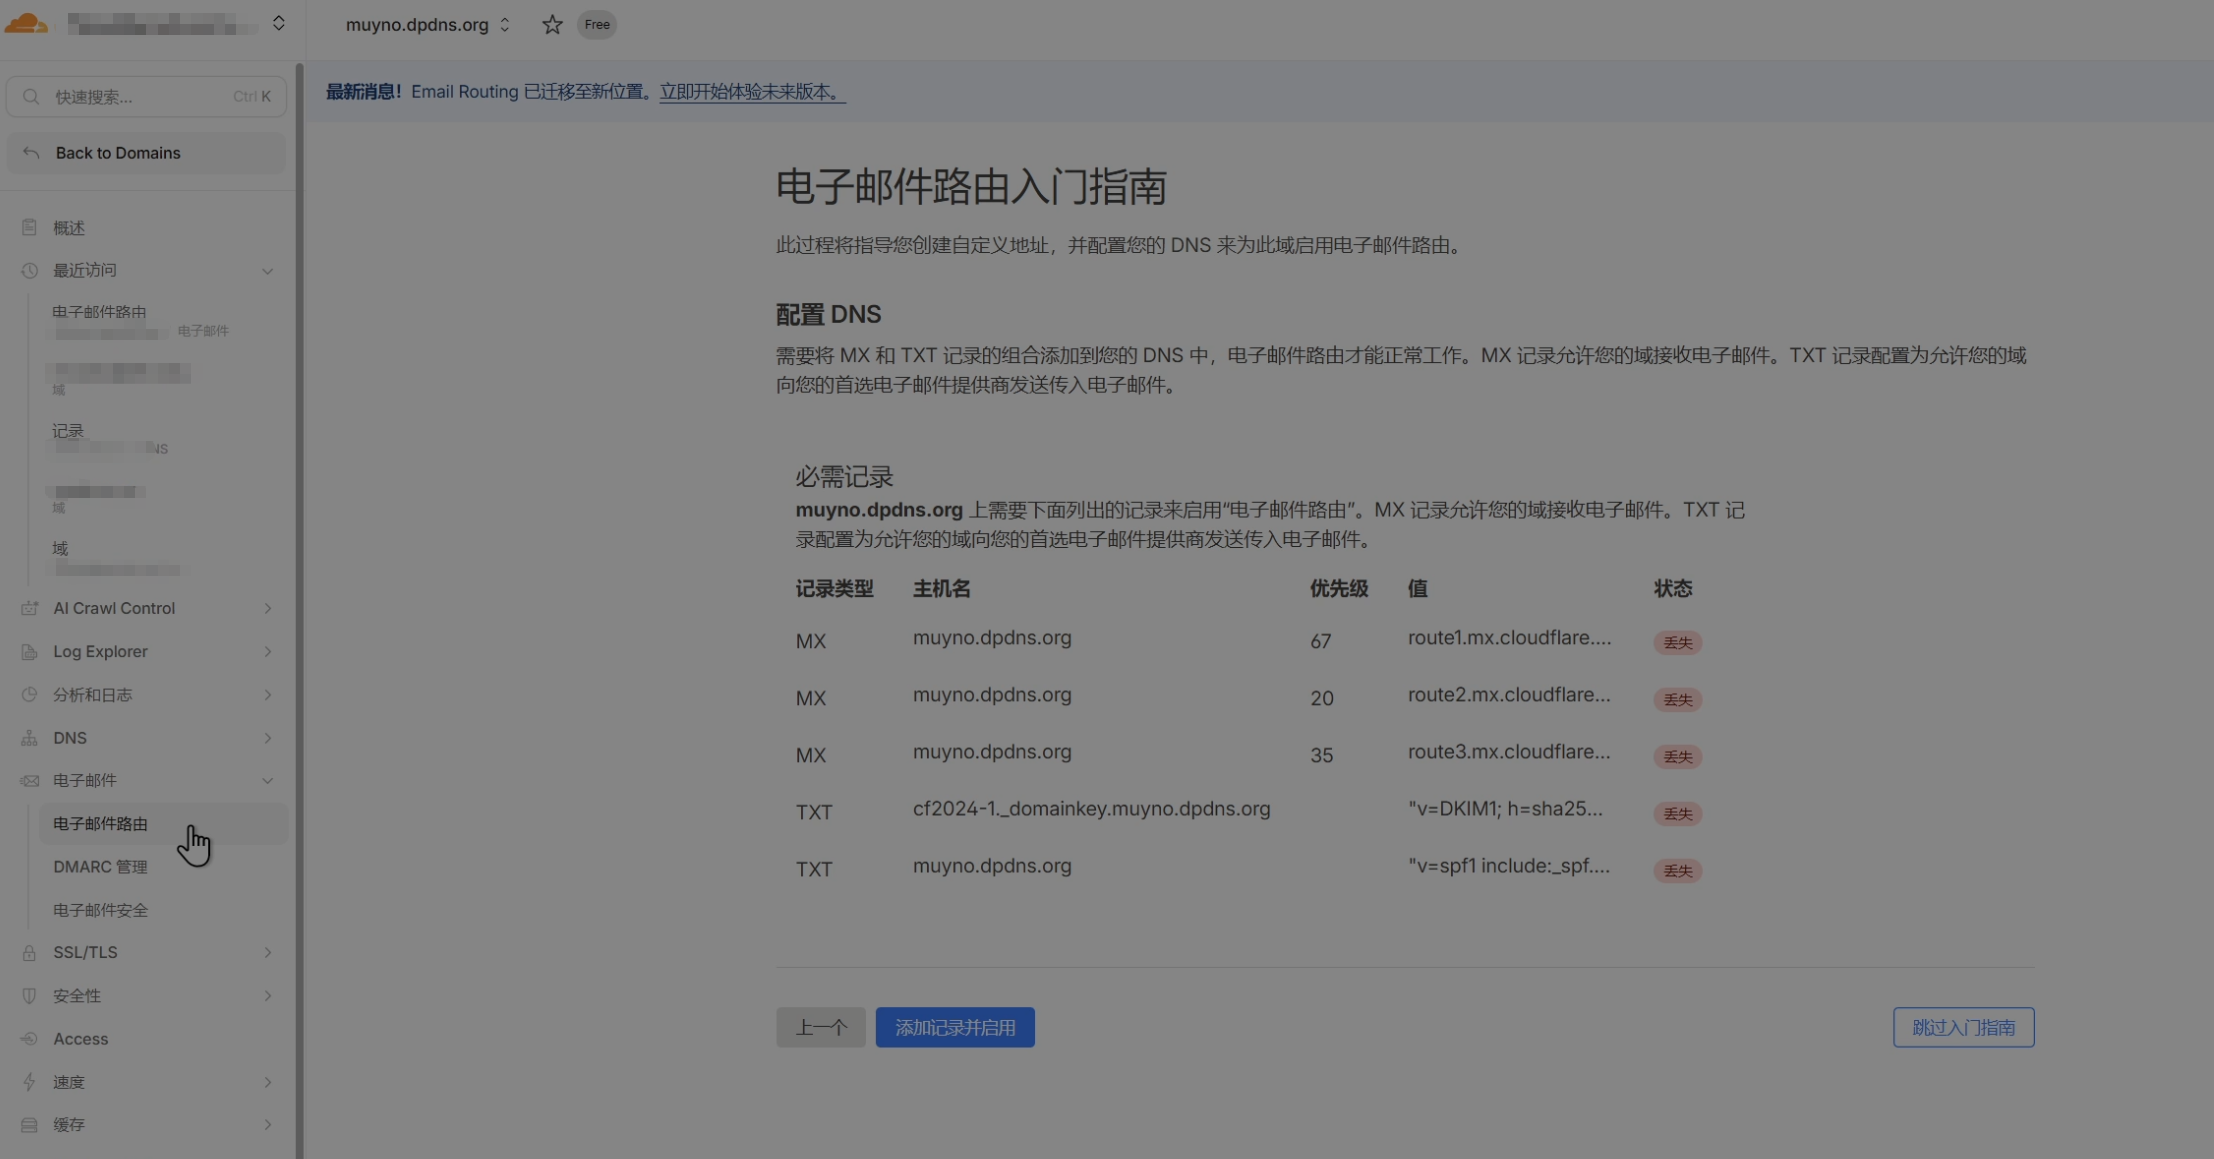Collapse the 最近访问 section

[x=267, y=271]
